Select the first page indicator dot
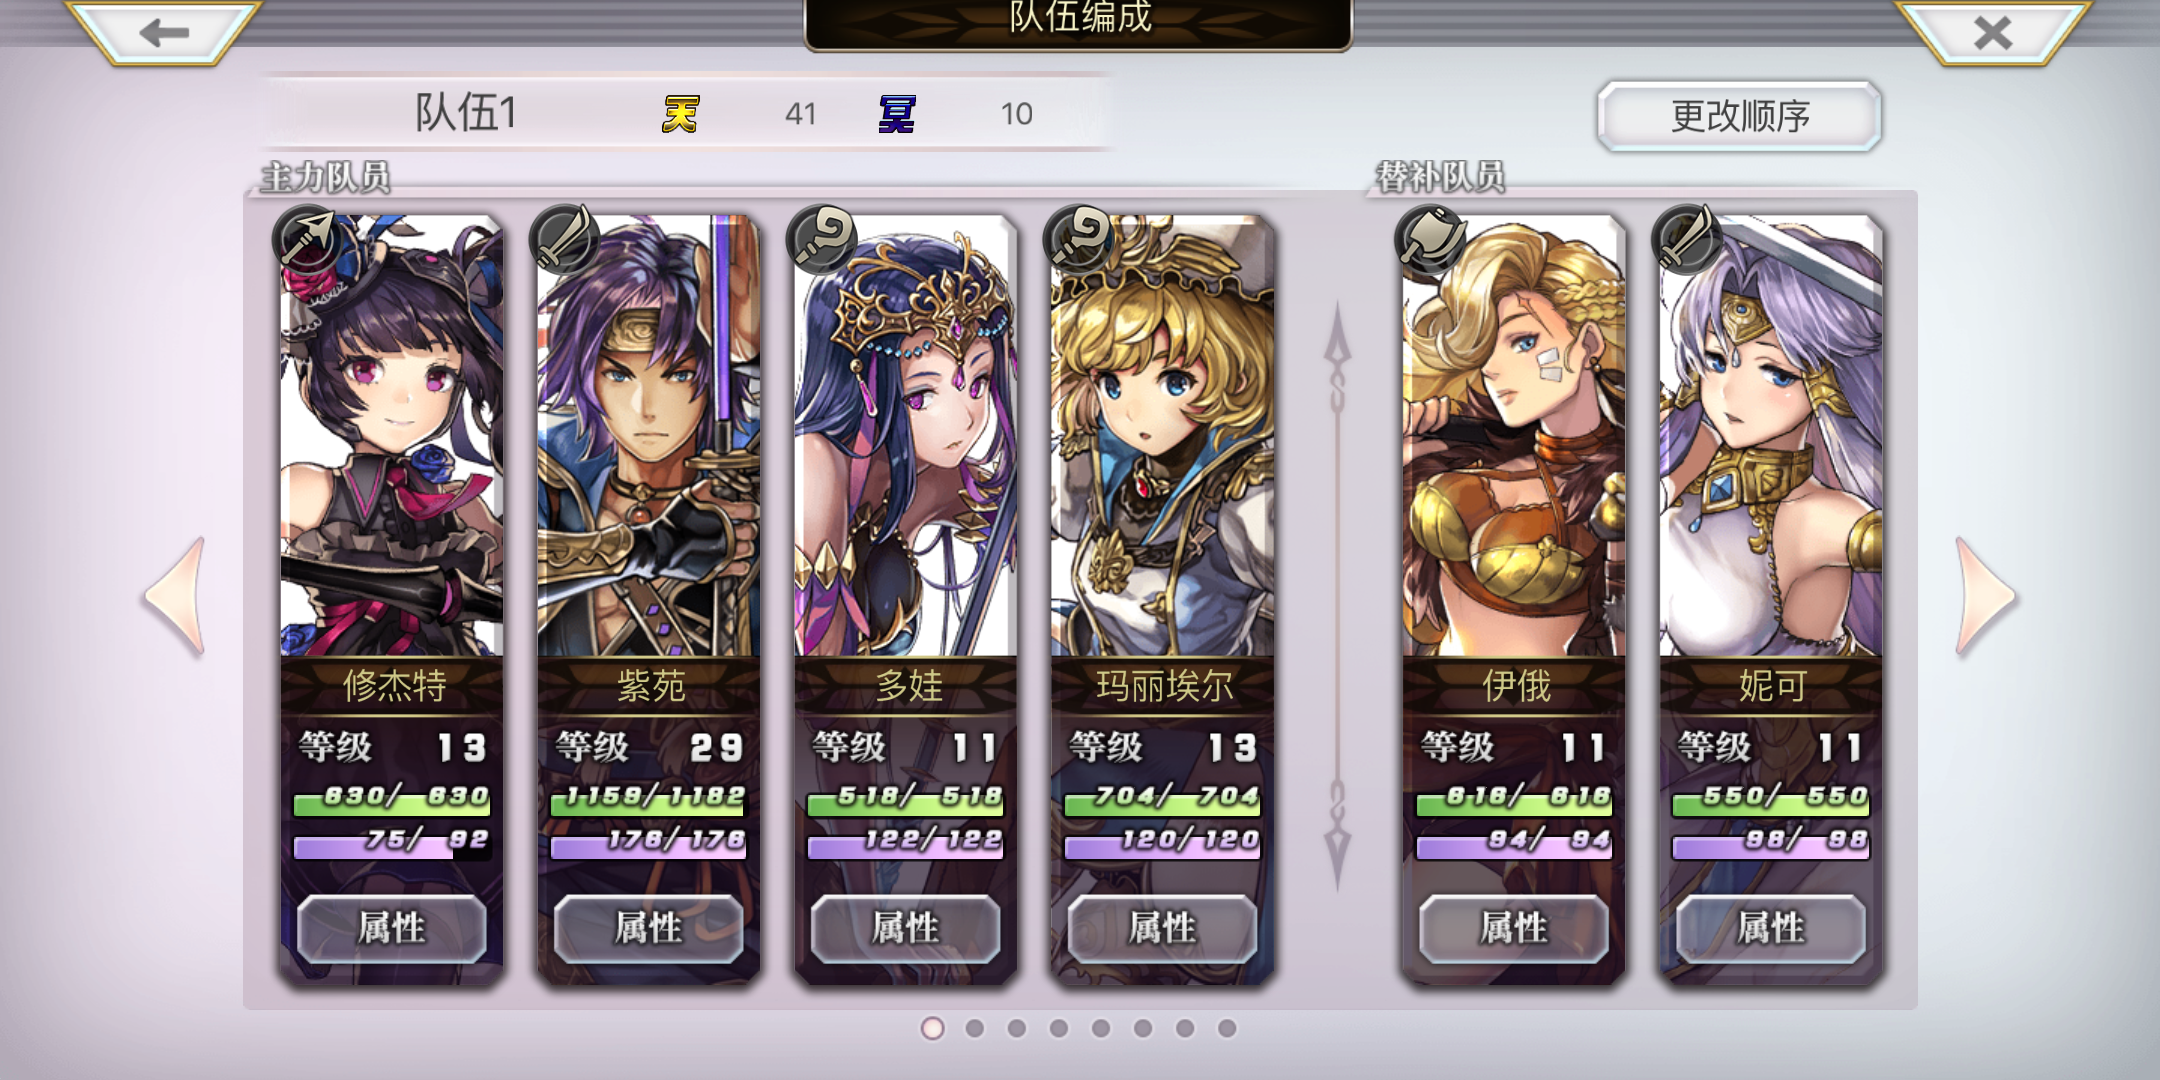This screenshot has height=1080, width=2160. (x=932, y=1028)
